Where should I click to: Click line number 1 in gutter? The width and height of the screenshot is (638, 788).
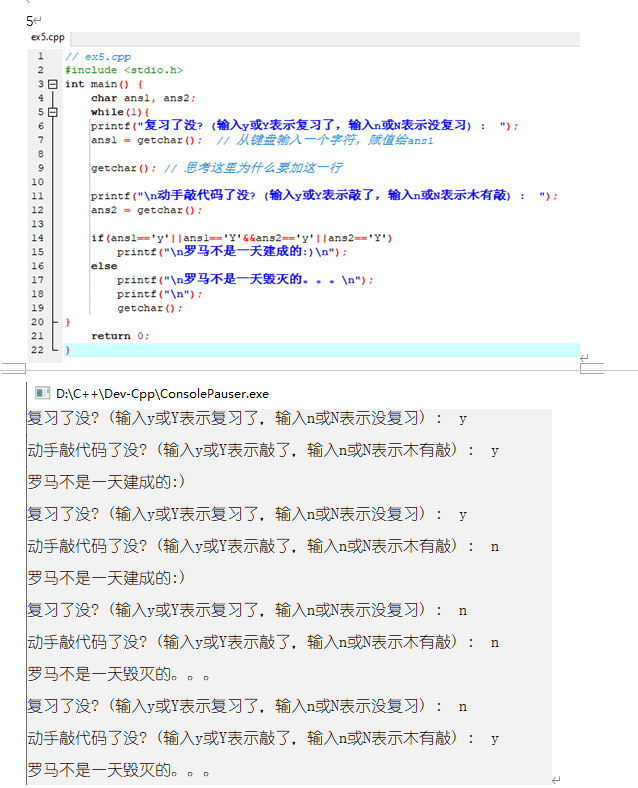(x=40, y=56)
